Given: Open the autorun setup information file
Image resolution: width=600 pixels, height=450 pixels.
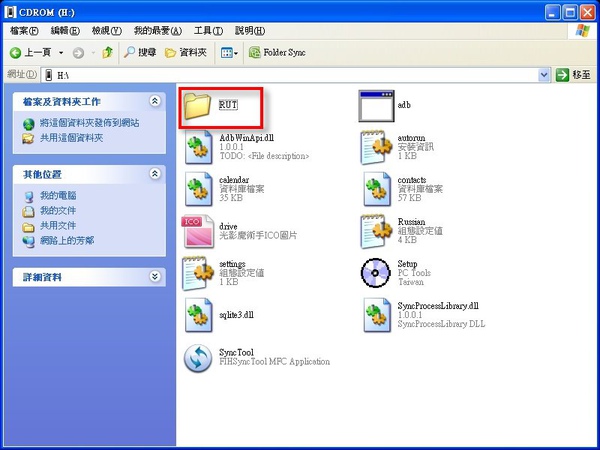Looking at the screenshot, I should tap(378, 147).
